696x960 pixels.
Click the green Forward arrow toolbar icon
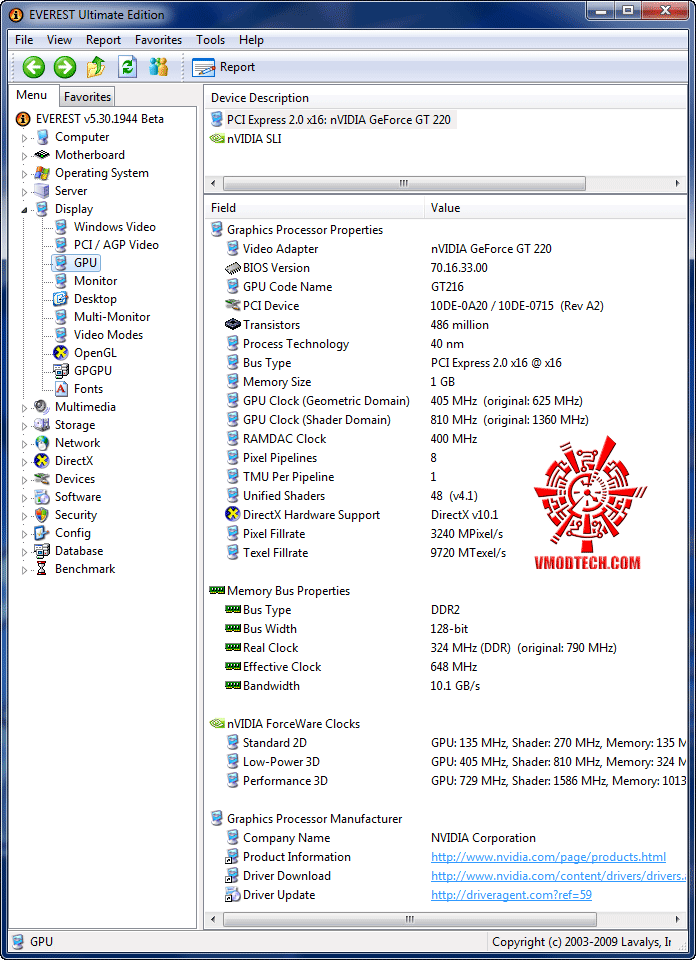tap(65, 67)
